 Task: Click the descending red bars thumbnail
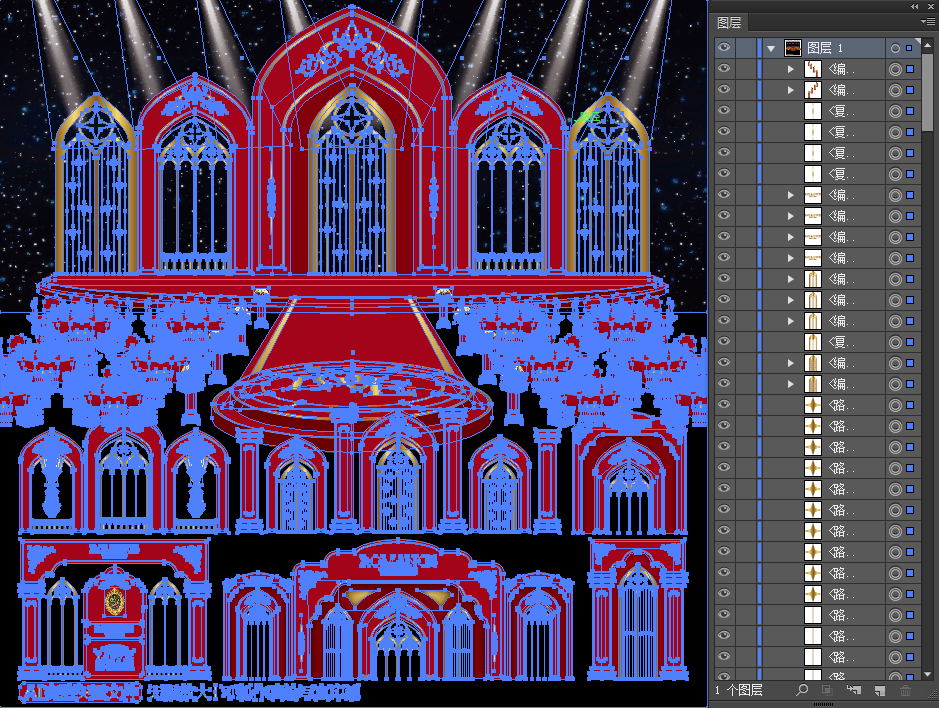click(x=813, y=69)
